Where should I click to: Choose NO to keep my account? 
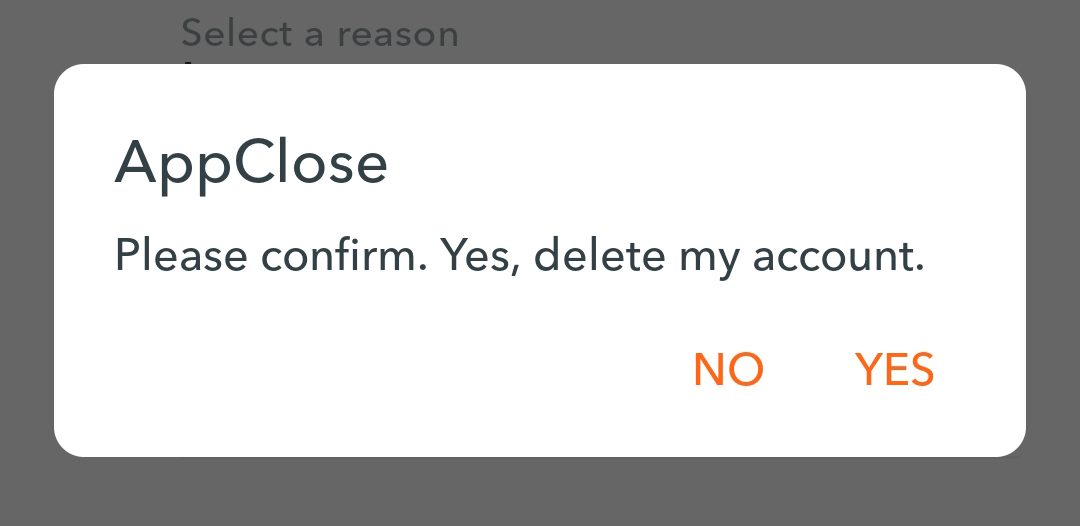coord(728,369)
